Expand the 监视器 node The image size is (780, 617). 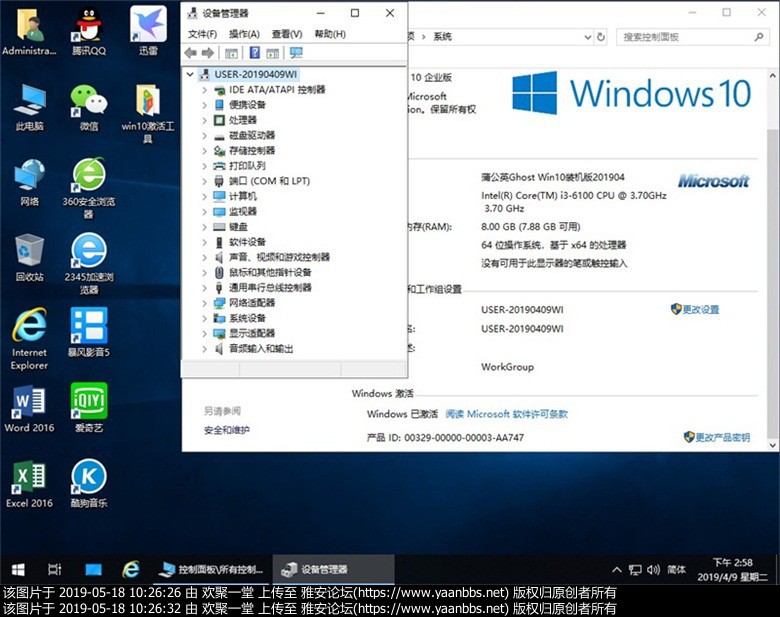point(204,212)
